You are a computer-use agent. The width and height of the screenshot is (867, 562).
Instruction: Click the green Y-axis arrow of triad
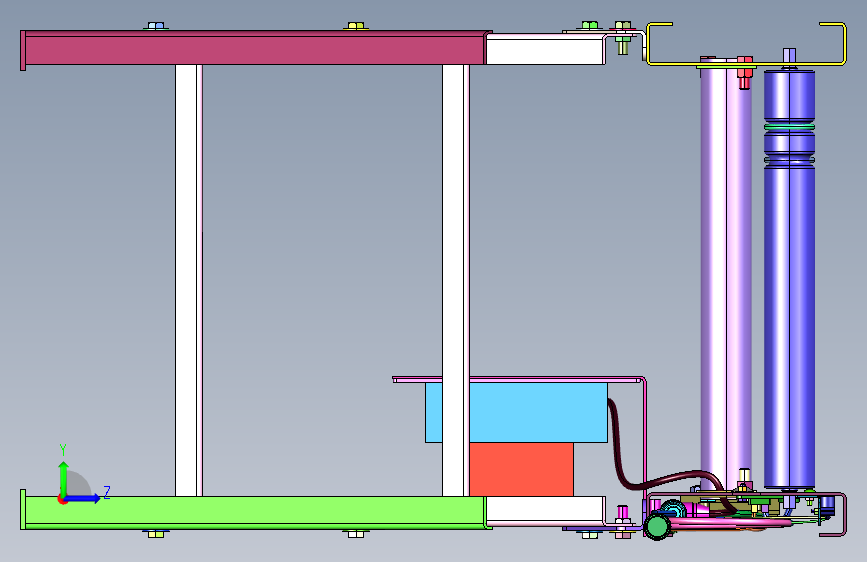[x=64, y=478]
